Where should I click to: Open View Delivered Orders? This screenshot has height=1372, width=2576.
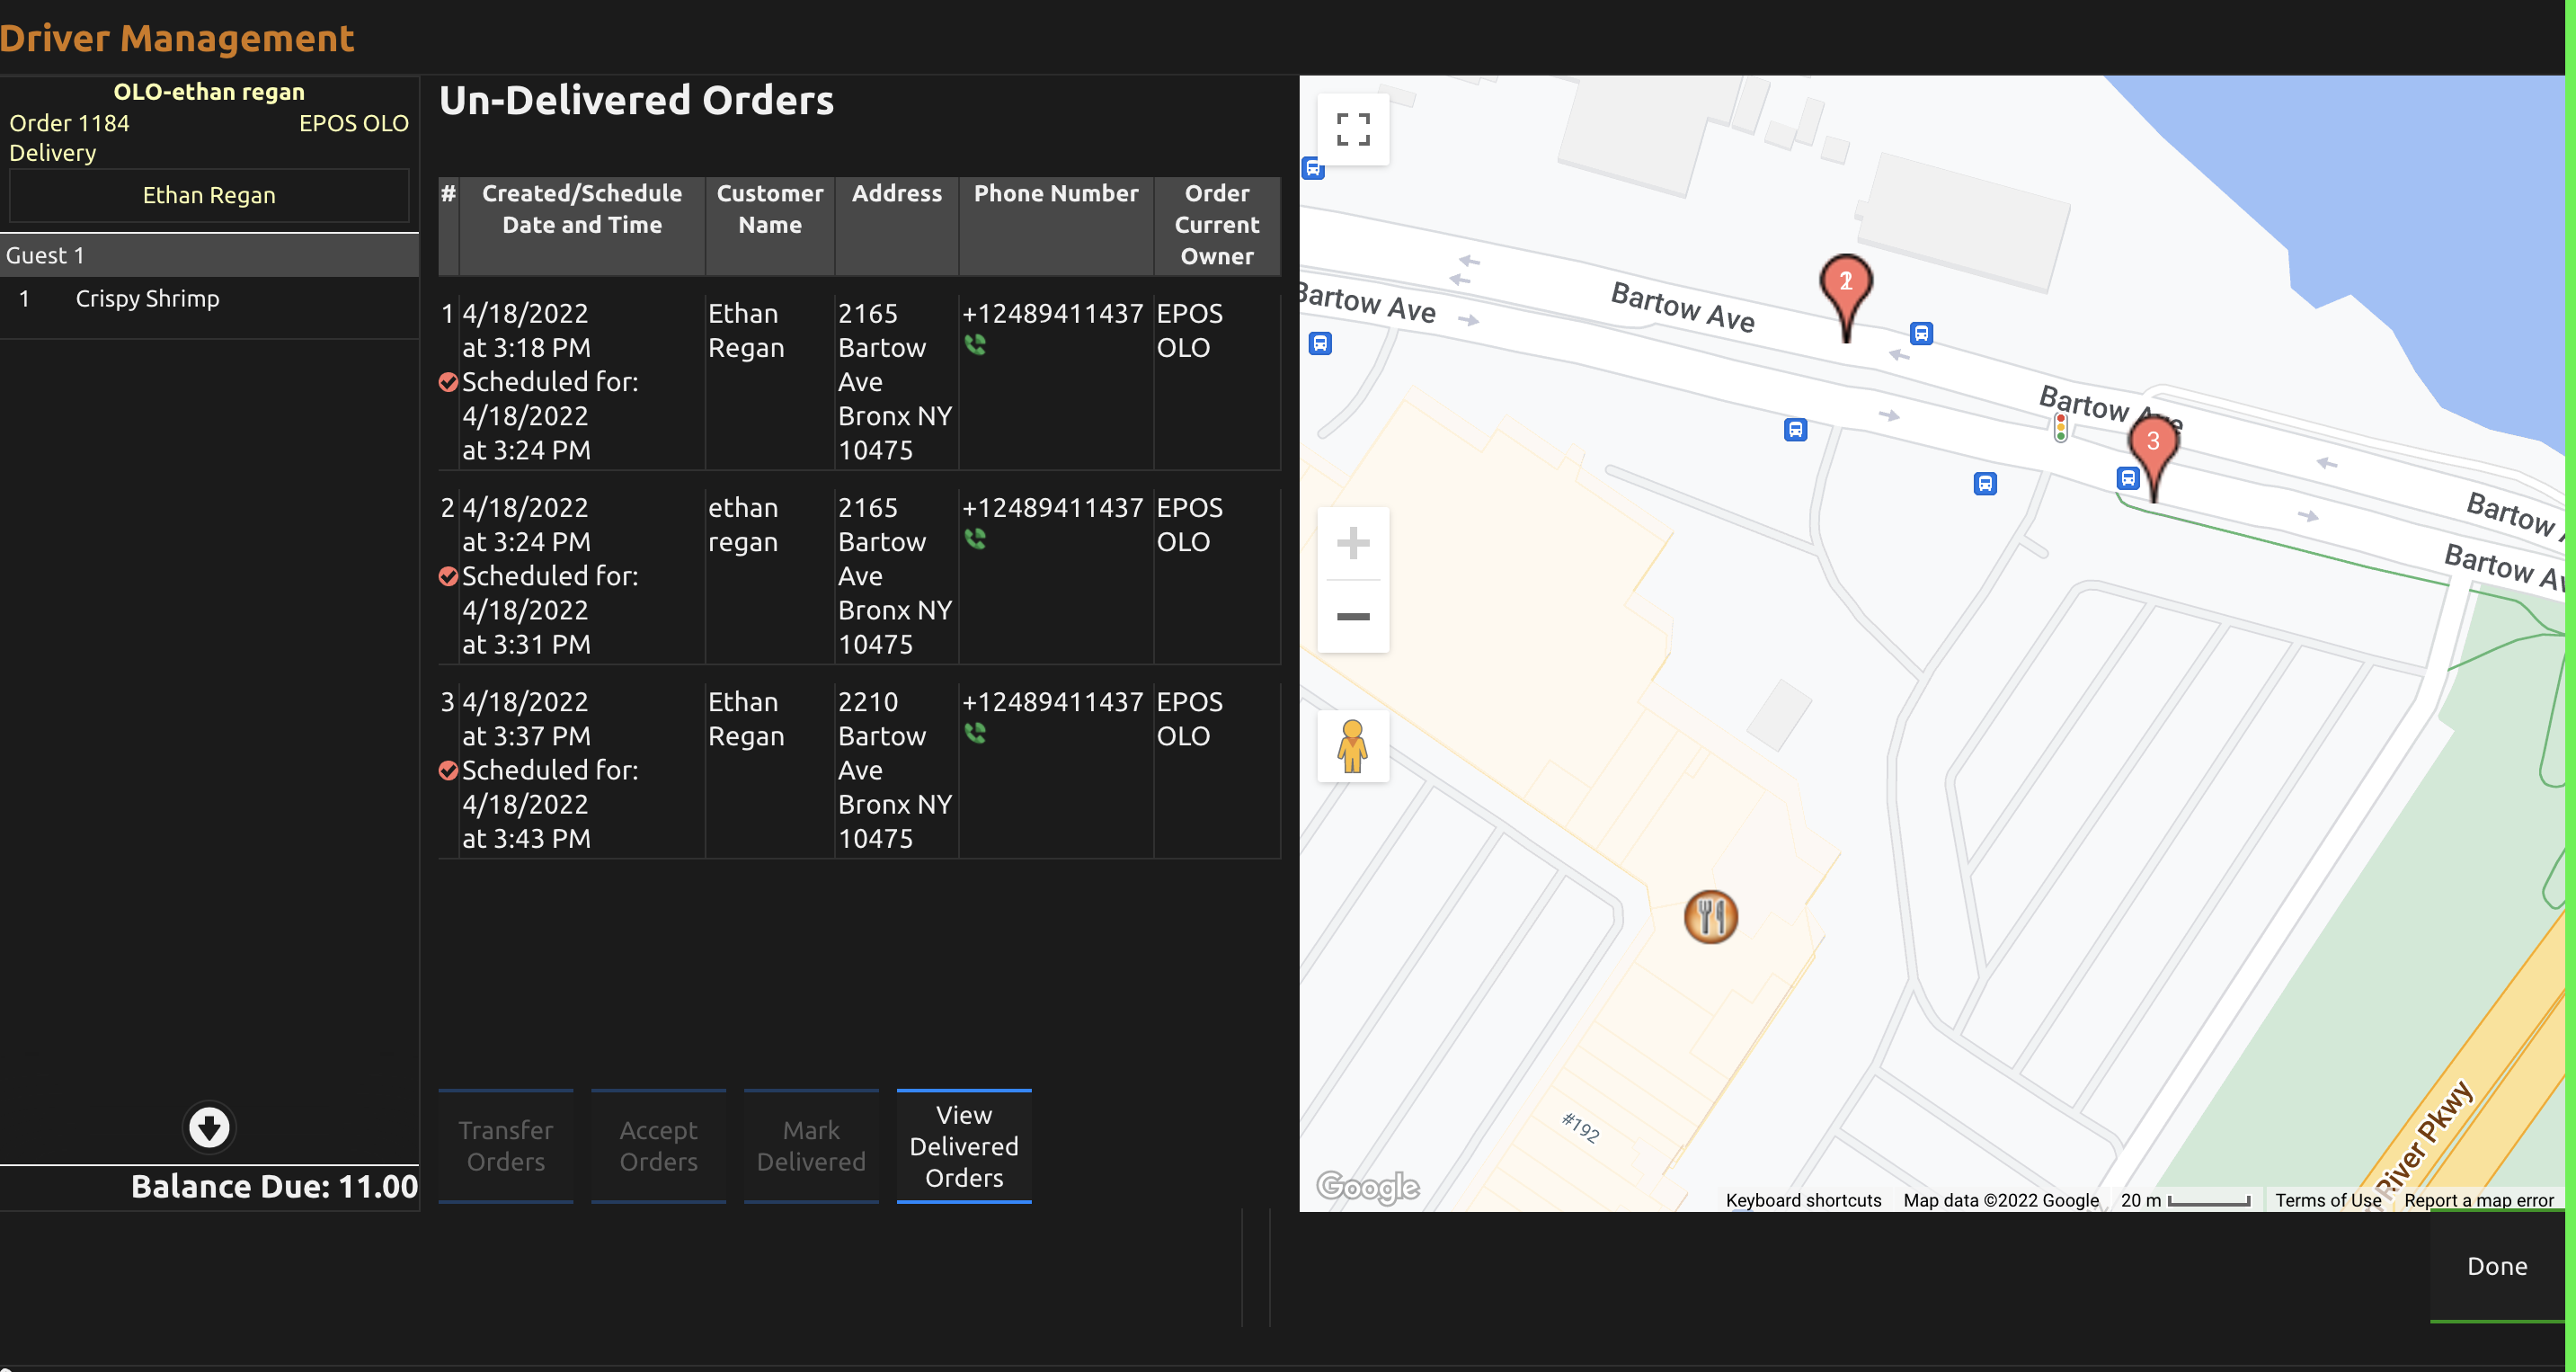point(964,1146)
